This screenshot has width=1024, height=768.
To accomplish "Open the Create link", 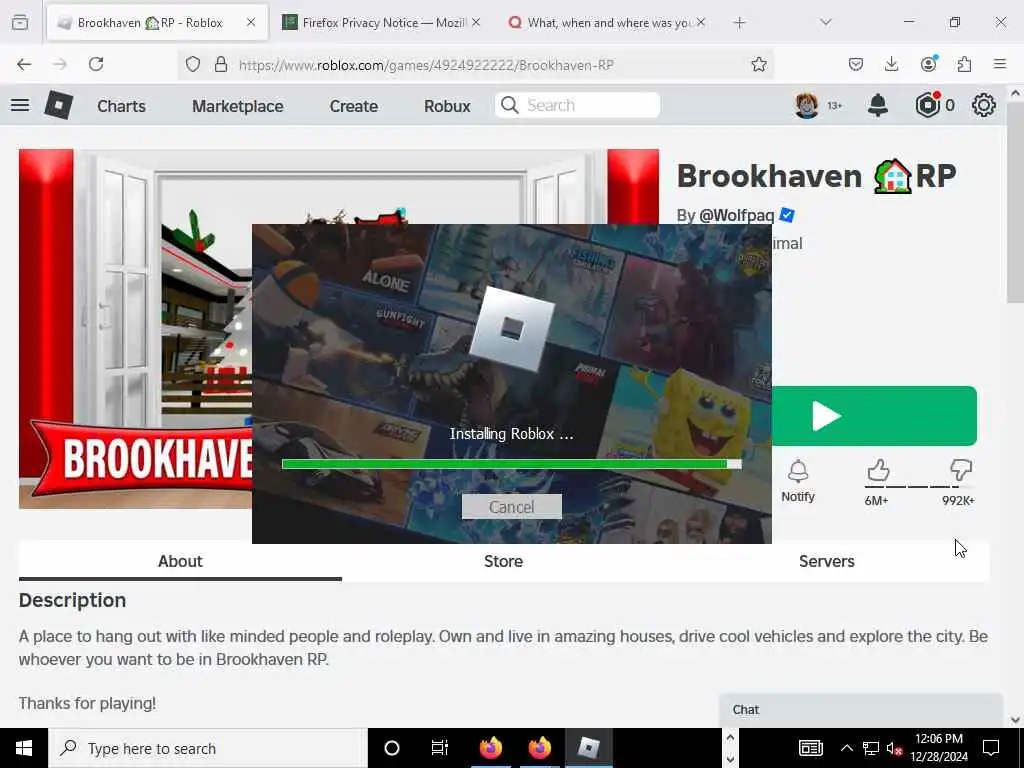I will point(353,106).
